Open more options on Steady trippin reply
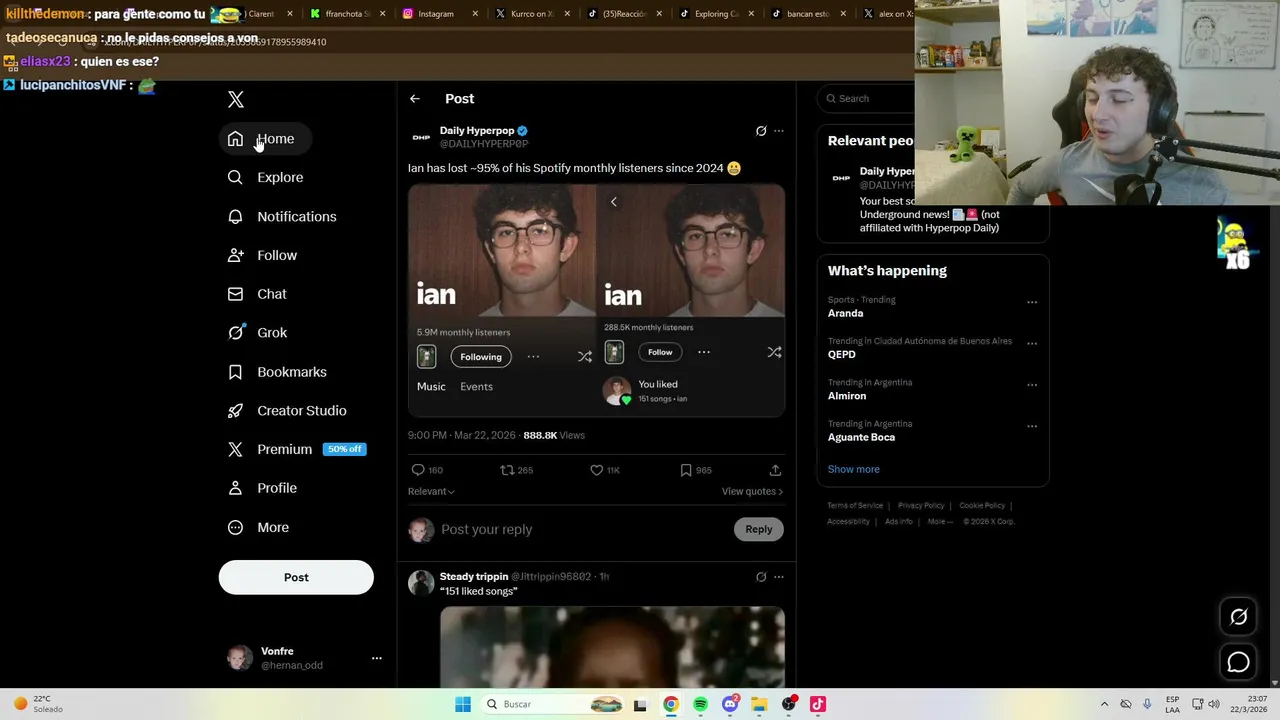Viewport: 1280px width, 720px height. tap(779, 577)
